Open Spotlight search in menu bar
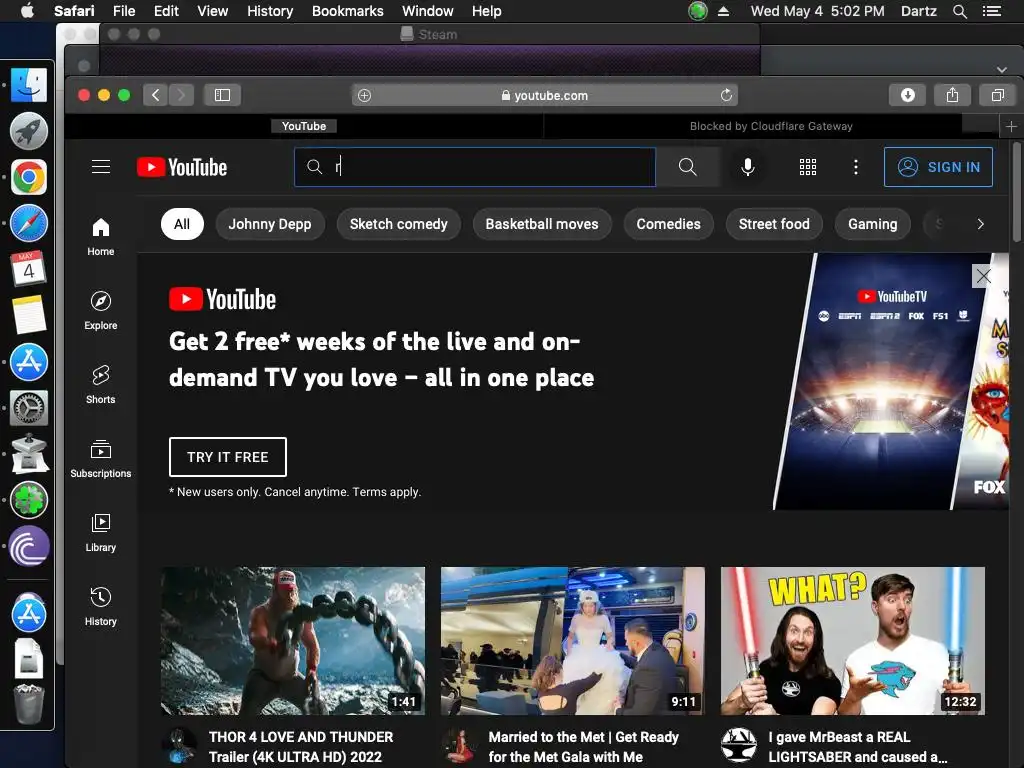 959,11
